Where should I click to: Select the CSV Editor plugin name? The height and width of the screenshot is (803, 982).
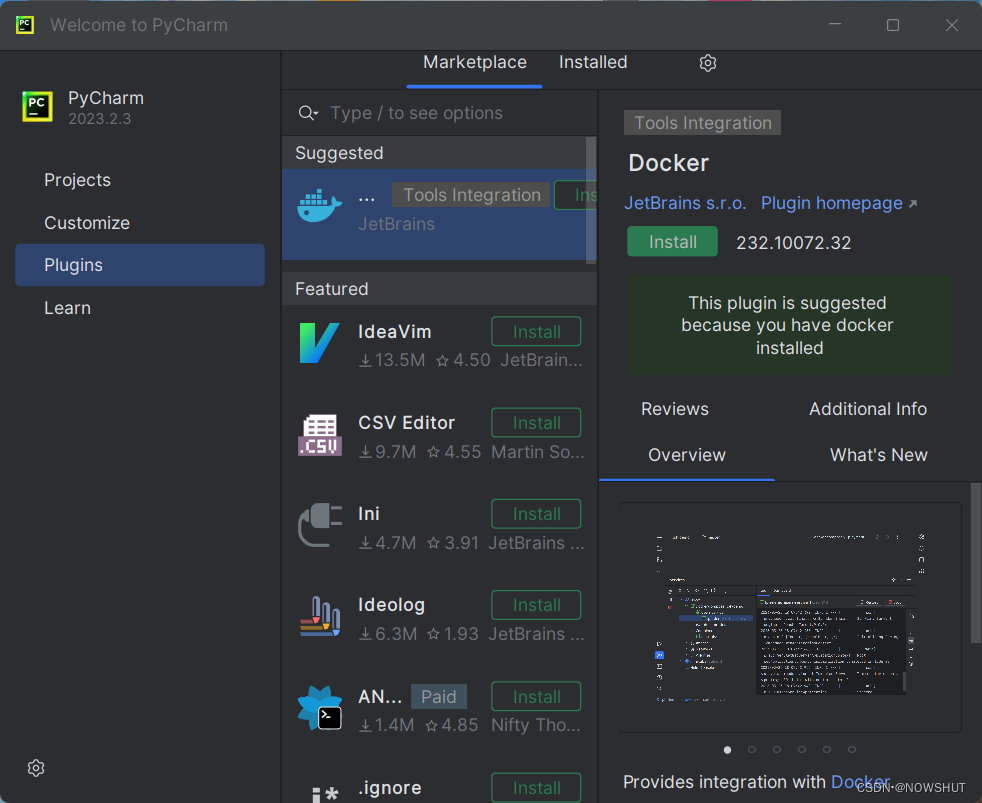(x=406, y=423)
